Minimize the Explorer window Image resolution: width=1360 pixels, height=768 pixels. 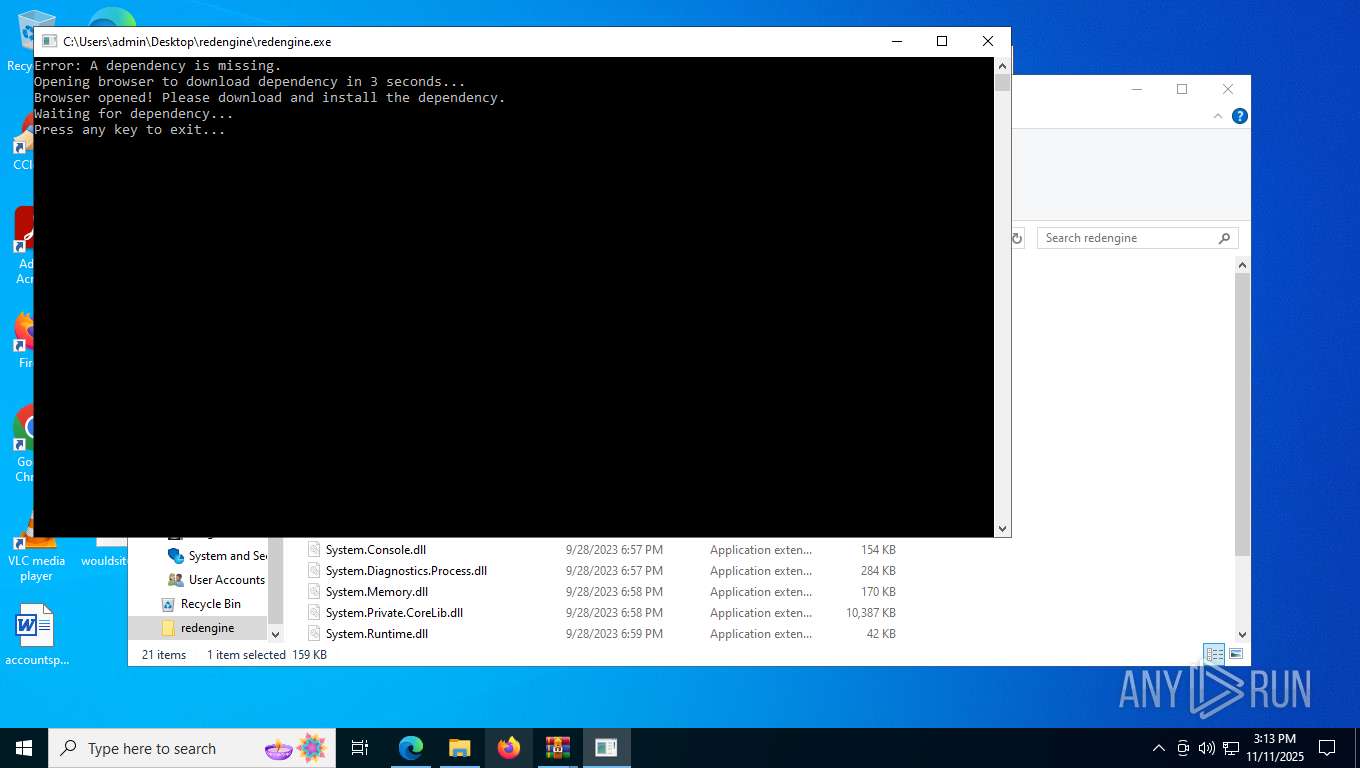(x=1137, y=89)
